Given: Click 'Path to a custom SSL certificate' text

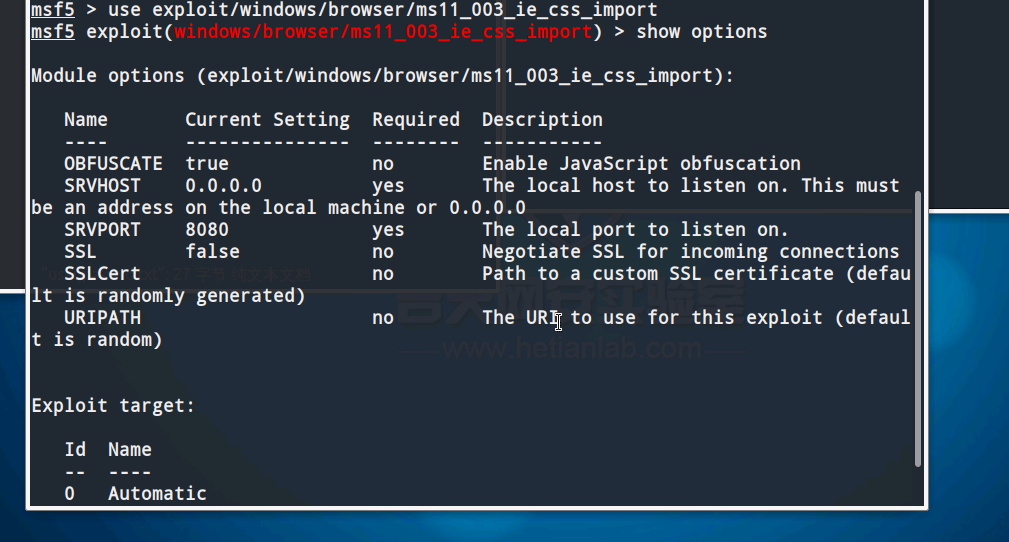Looking at the screenshot, I should (x=658, y=274).
